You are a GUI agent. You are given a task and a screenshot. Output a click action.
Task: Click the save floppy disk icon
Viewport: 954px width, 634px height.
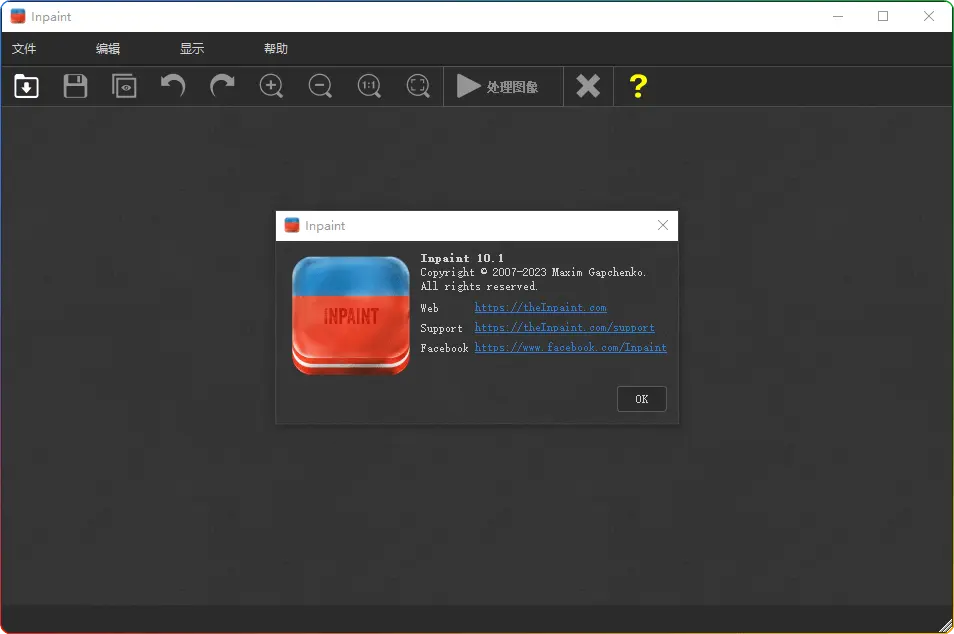(76, 87)
